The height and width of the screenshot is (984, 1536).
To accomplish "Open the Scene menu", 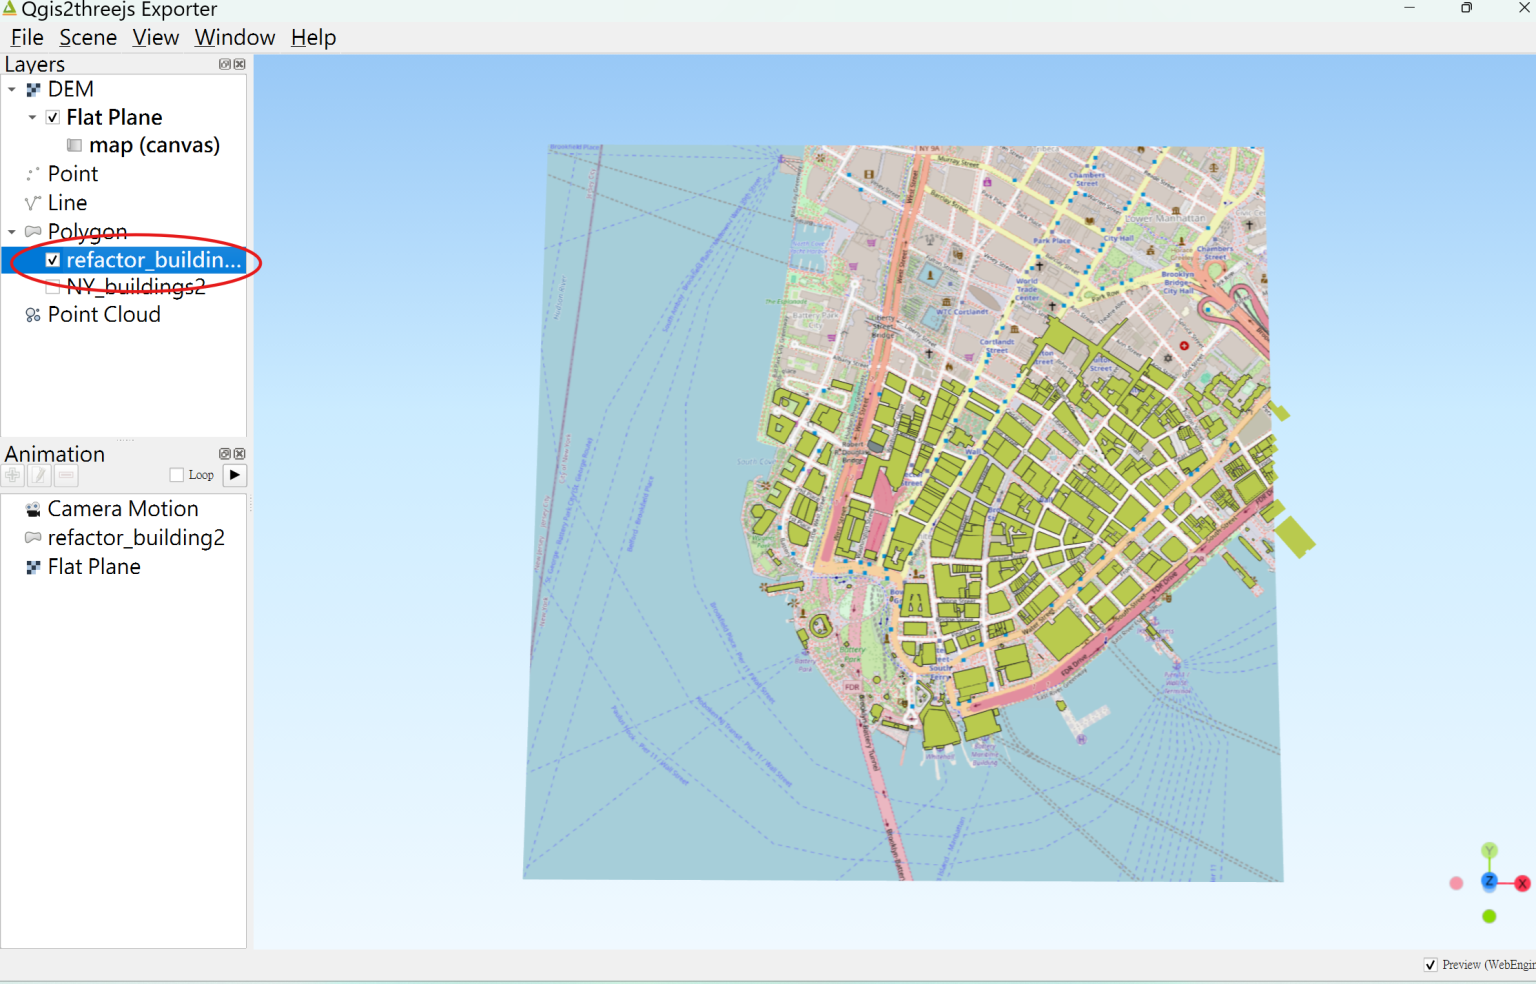I will pos(88,37).
